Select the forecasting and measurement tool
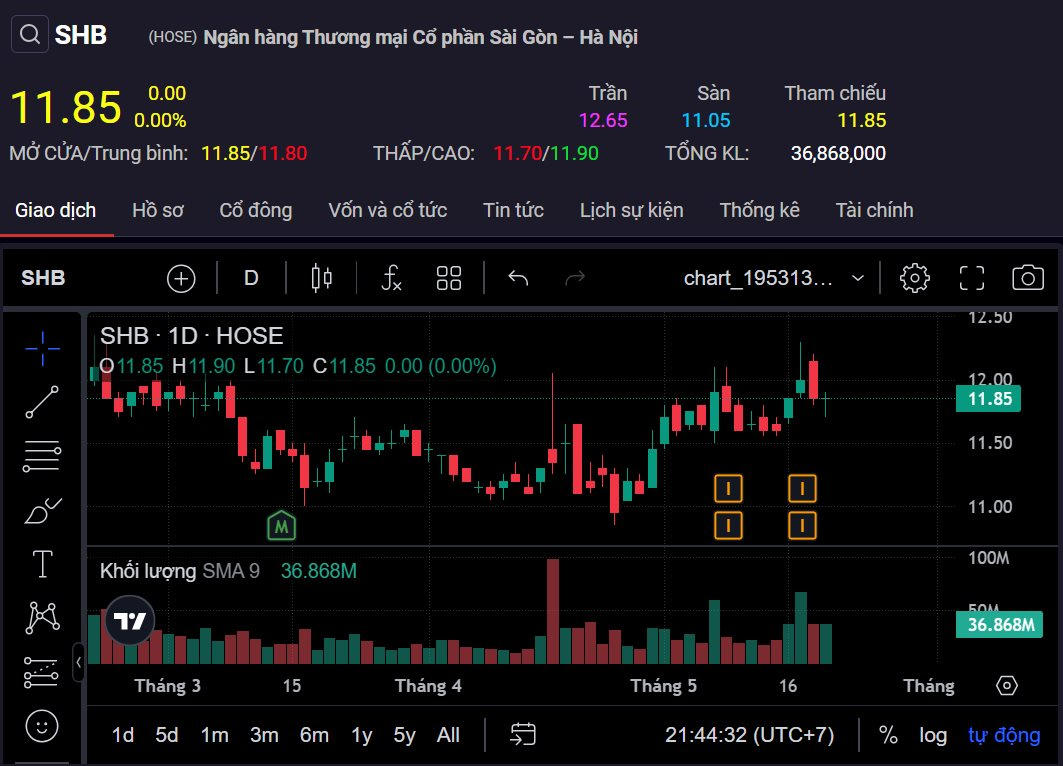Viewport: 1063px width, 766px height. [x=41, y=672]
